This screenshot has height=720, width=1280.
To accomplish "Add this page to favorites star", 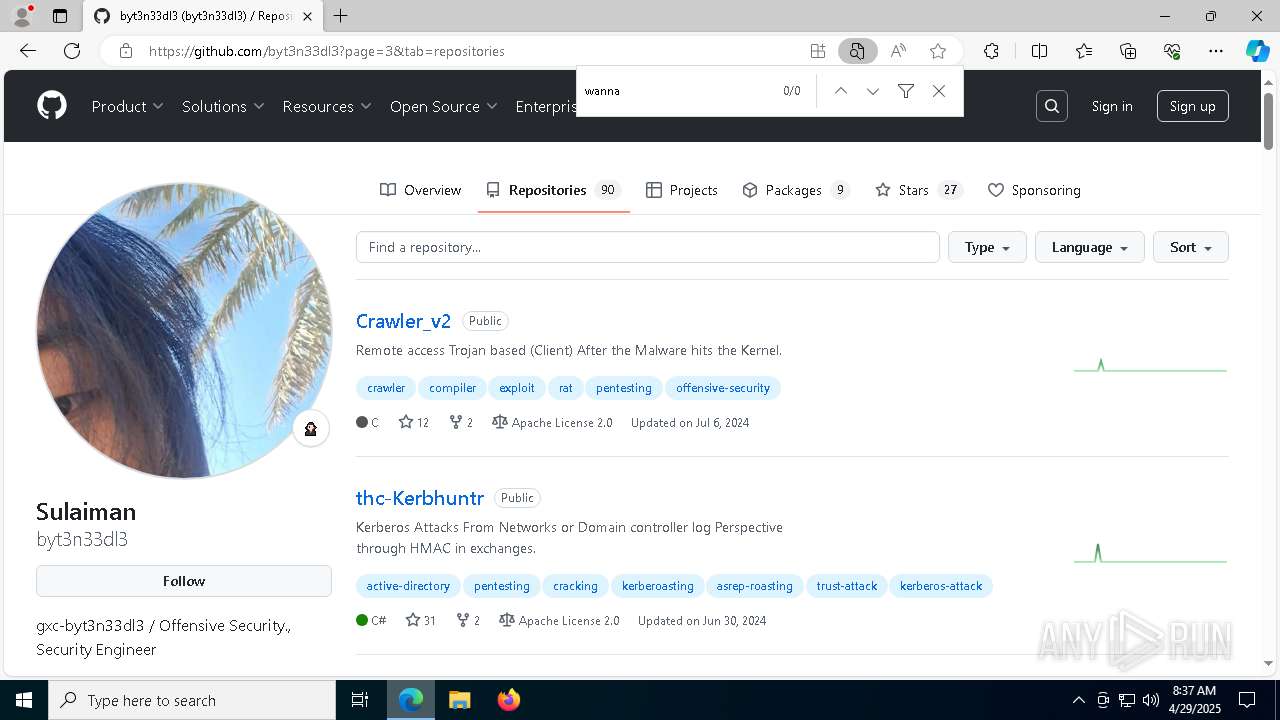I will tap(938, 51).
